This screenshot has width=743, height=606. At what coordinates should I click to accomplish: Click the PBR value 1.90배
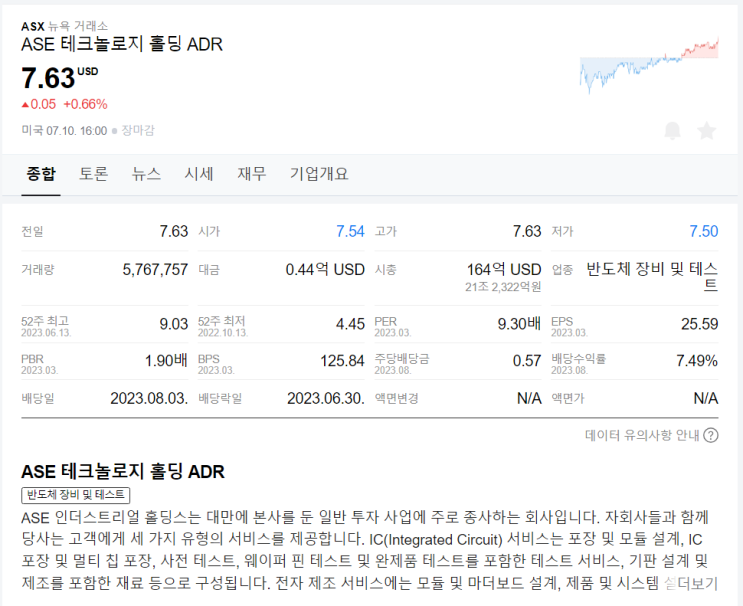[166, 361]
